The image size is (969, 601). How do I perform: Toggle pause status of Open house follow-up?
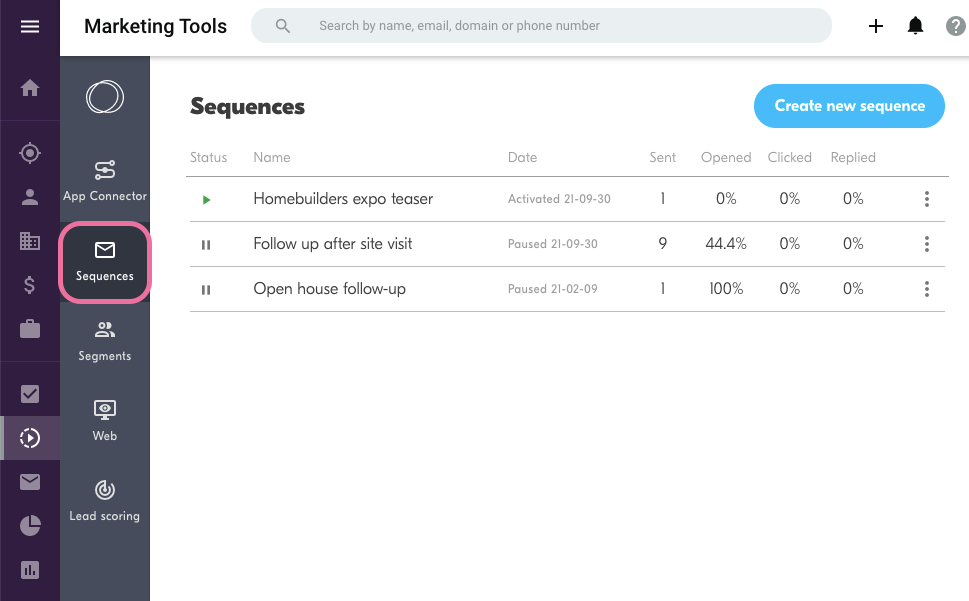coord(206,290)
